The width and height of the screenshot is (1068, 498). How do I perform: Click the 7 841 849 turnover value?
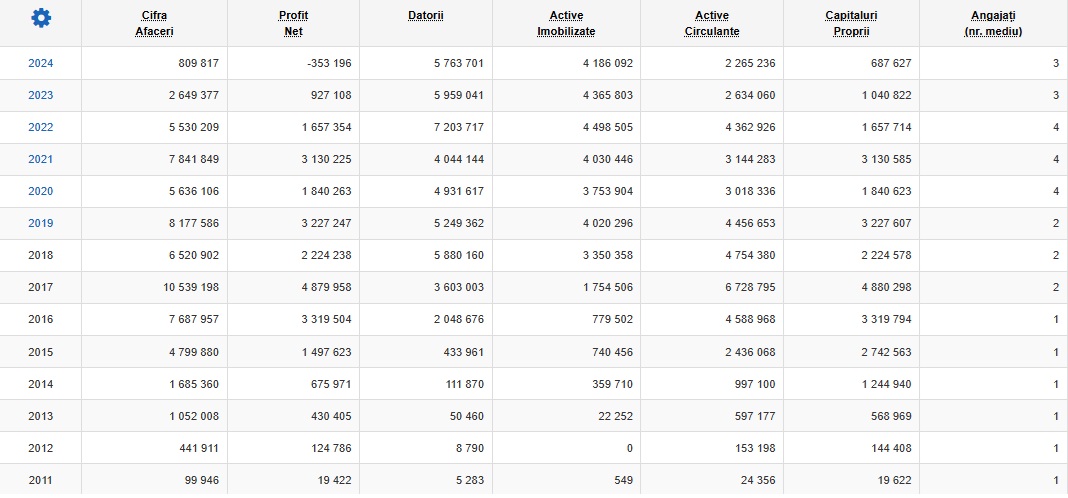pyautogui.click(x=193, y=159)
